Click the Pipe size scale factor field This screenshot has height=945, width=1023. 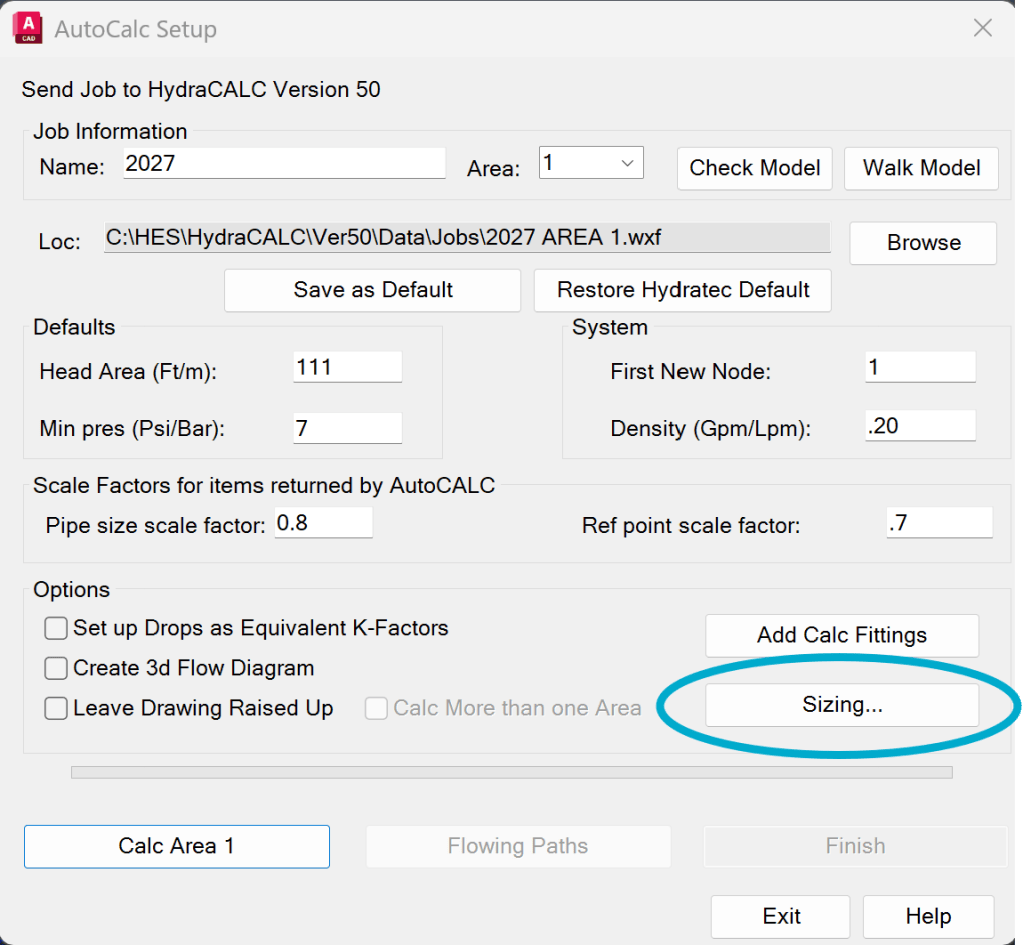(324, 523)
